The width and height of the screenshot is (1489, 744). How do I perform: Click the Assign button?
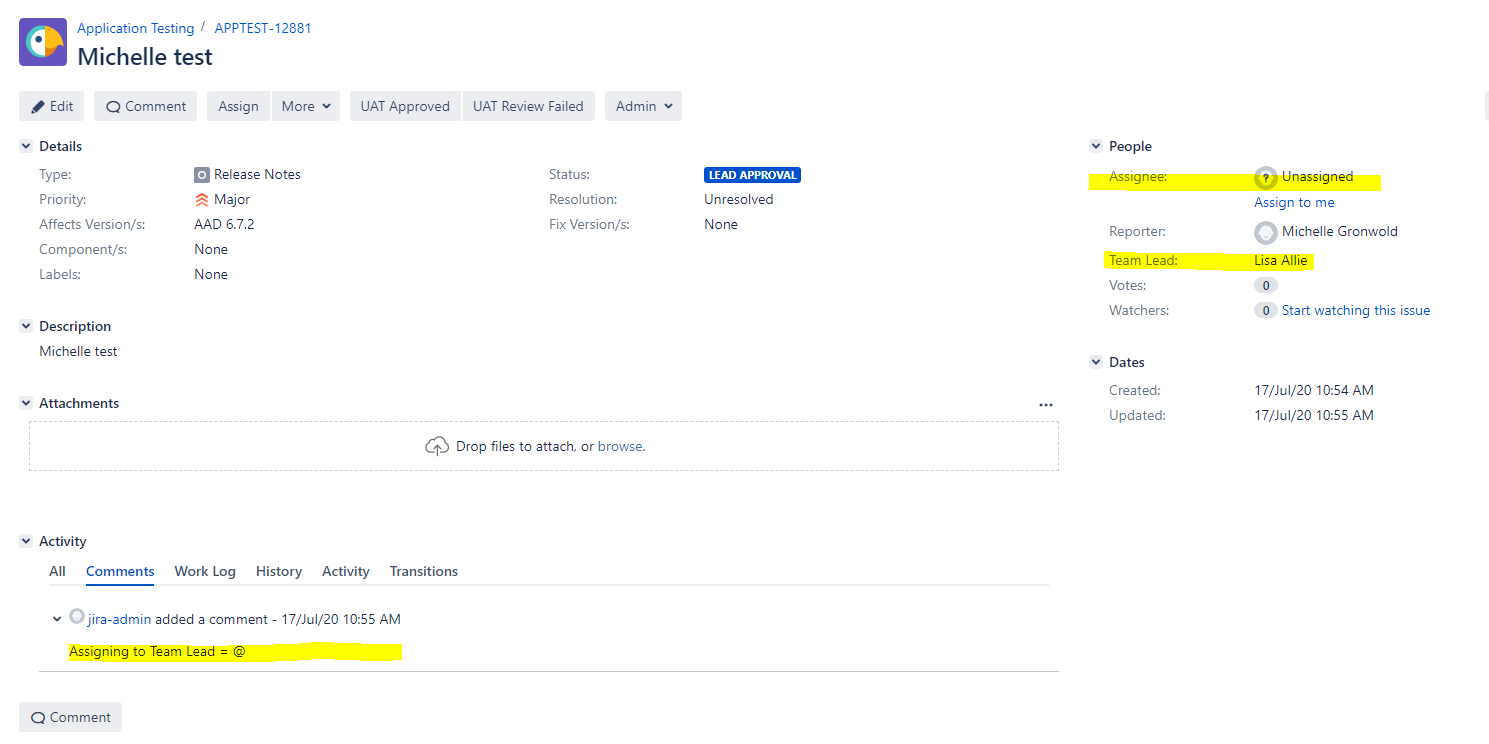tap(238, 106)
